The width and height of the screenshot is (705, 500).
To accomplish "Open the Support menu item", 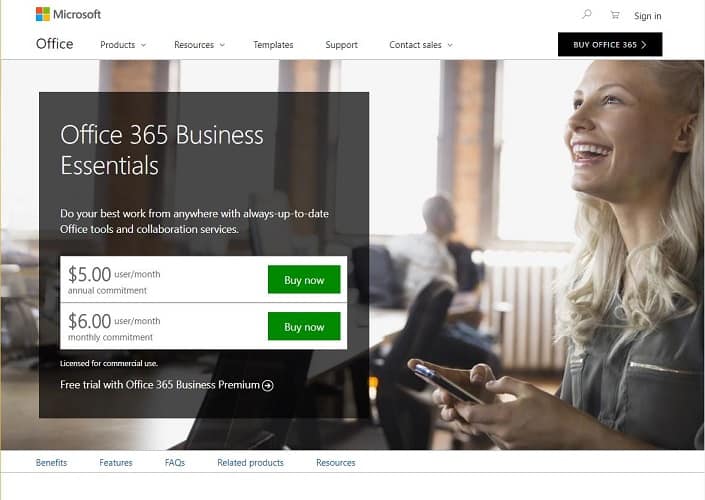I will click(341, 45).
